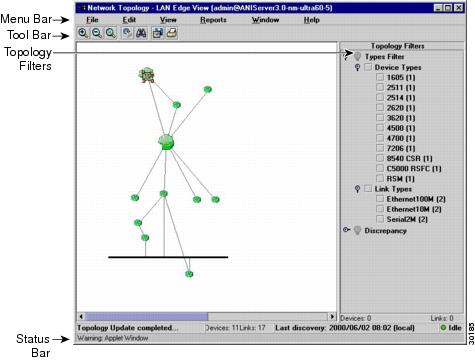Click the blue horizontal scrollbar thumb
The image size is (475, 360).
pos(147,316)
